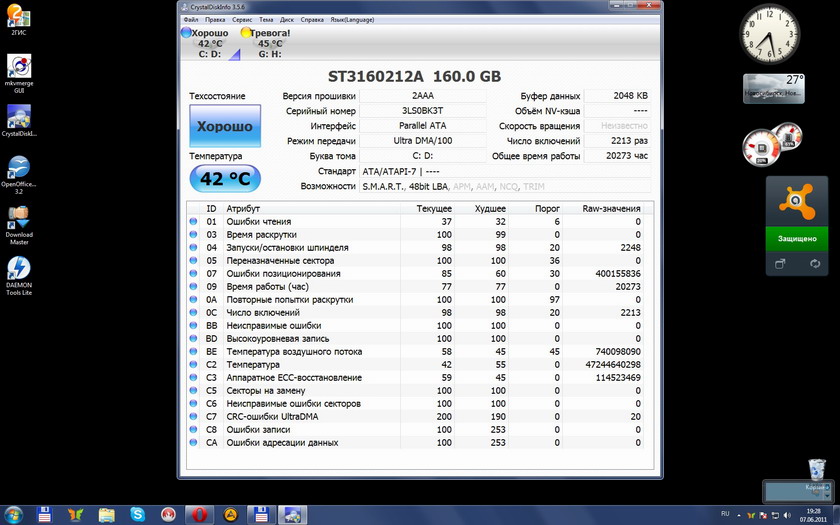
Task: Select the row Время раскрутки
Action: click(x=416, y=235)
